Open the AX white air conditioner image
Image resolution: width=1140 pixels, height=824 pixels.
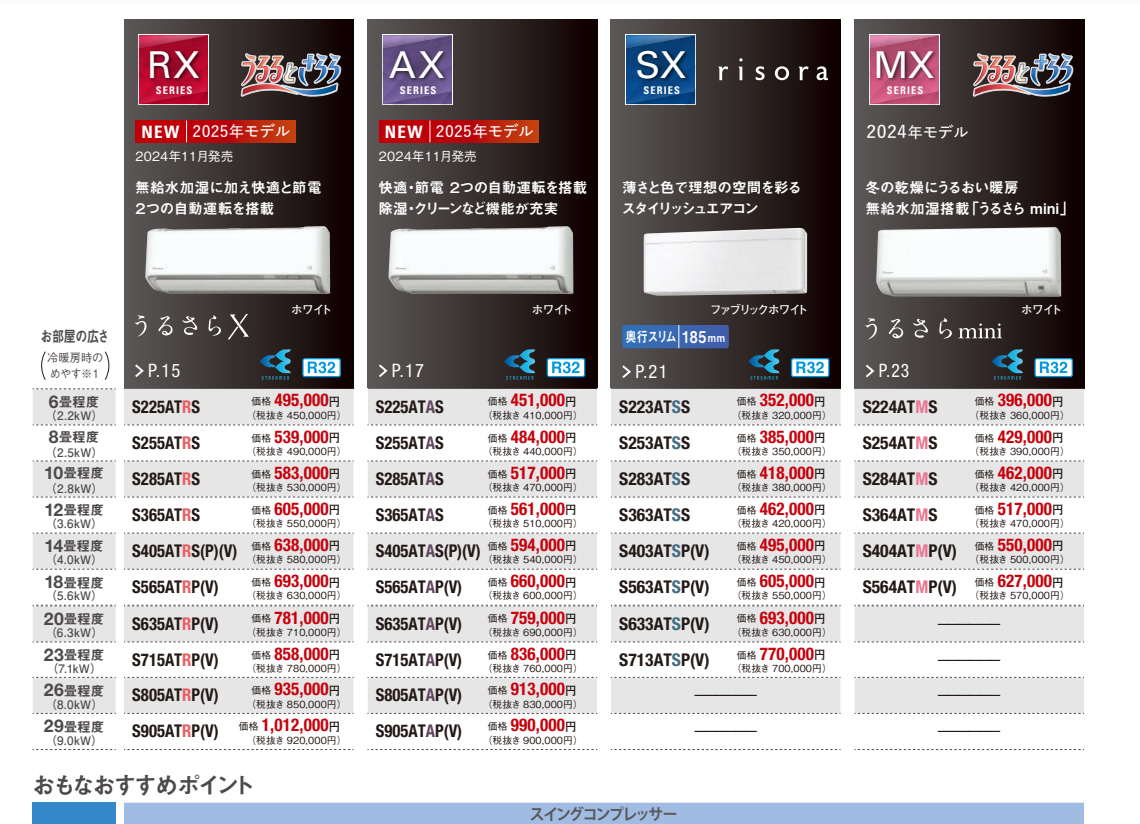click(x=481, y=260)
